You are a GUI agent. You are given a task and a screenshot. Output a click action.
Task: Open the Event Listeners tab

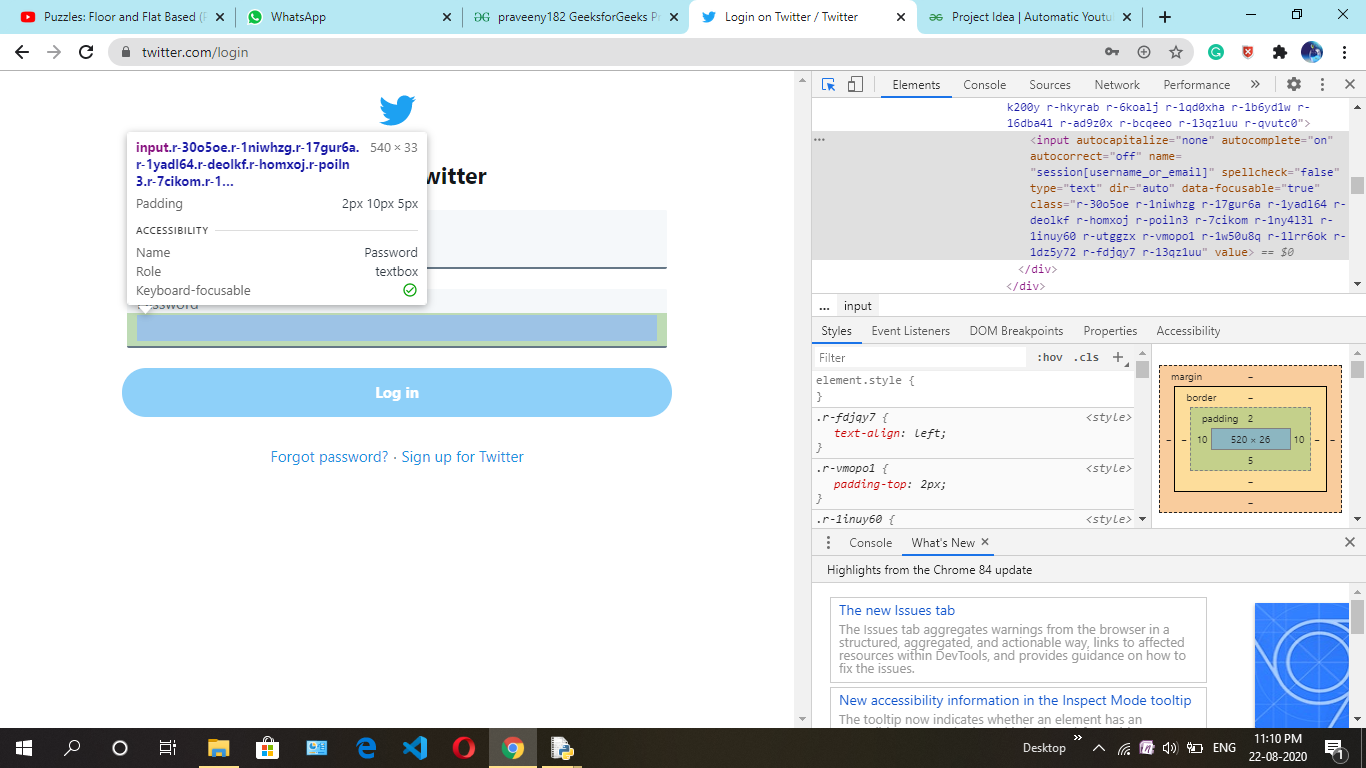pos(910,331)
